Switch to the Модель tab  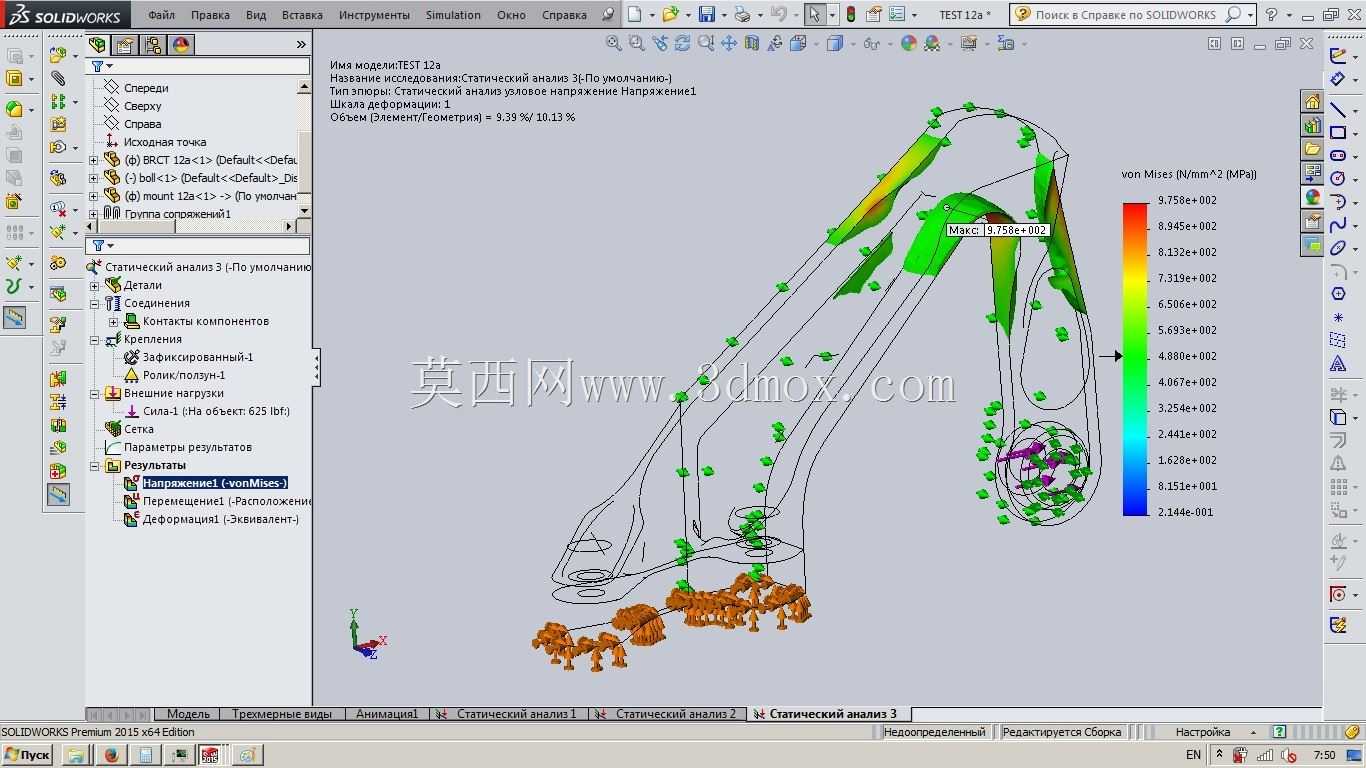tap(188, 714)
